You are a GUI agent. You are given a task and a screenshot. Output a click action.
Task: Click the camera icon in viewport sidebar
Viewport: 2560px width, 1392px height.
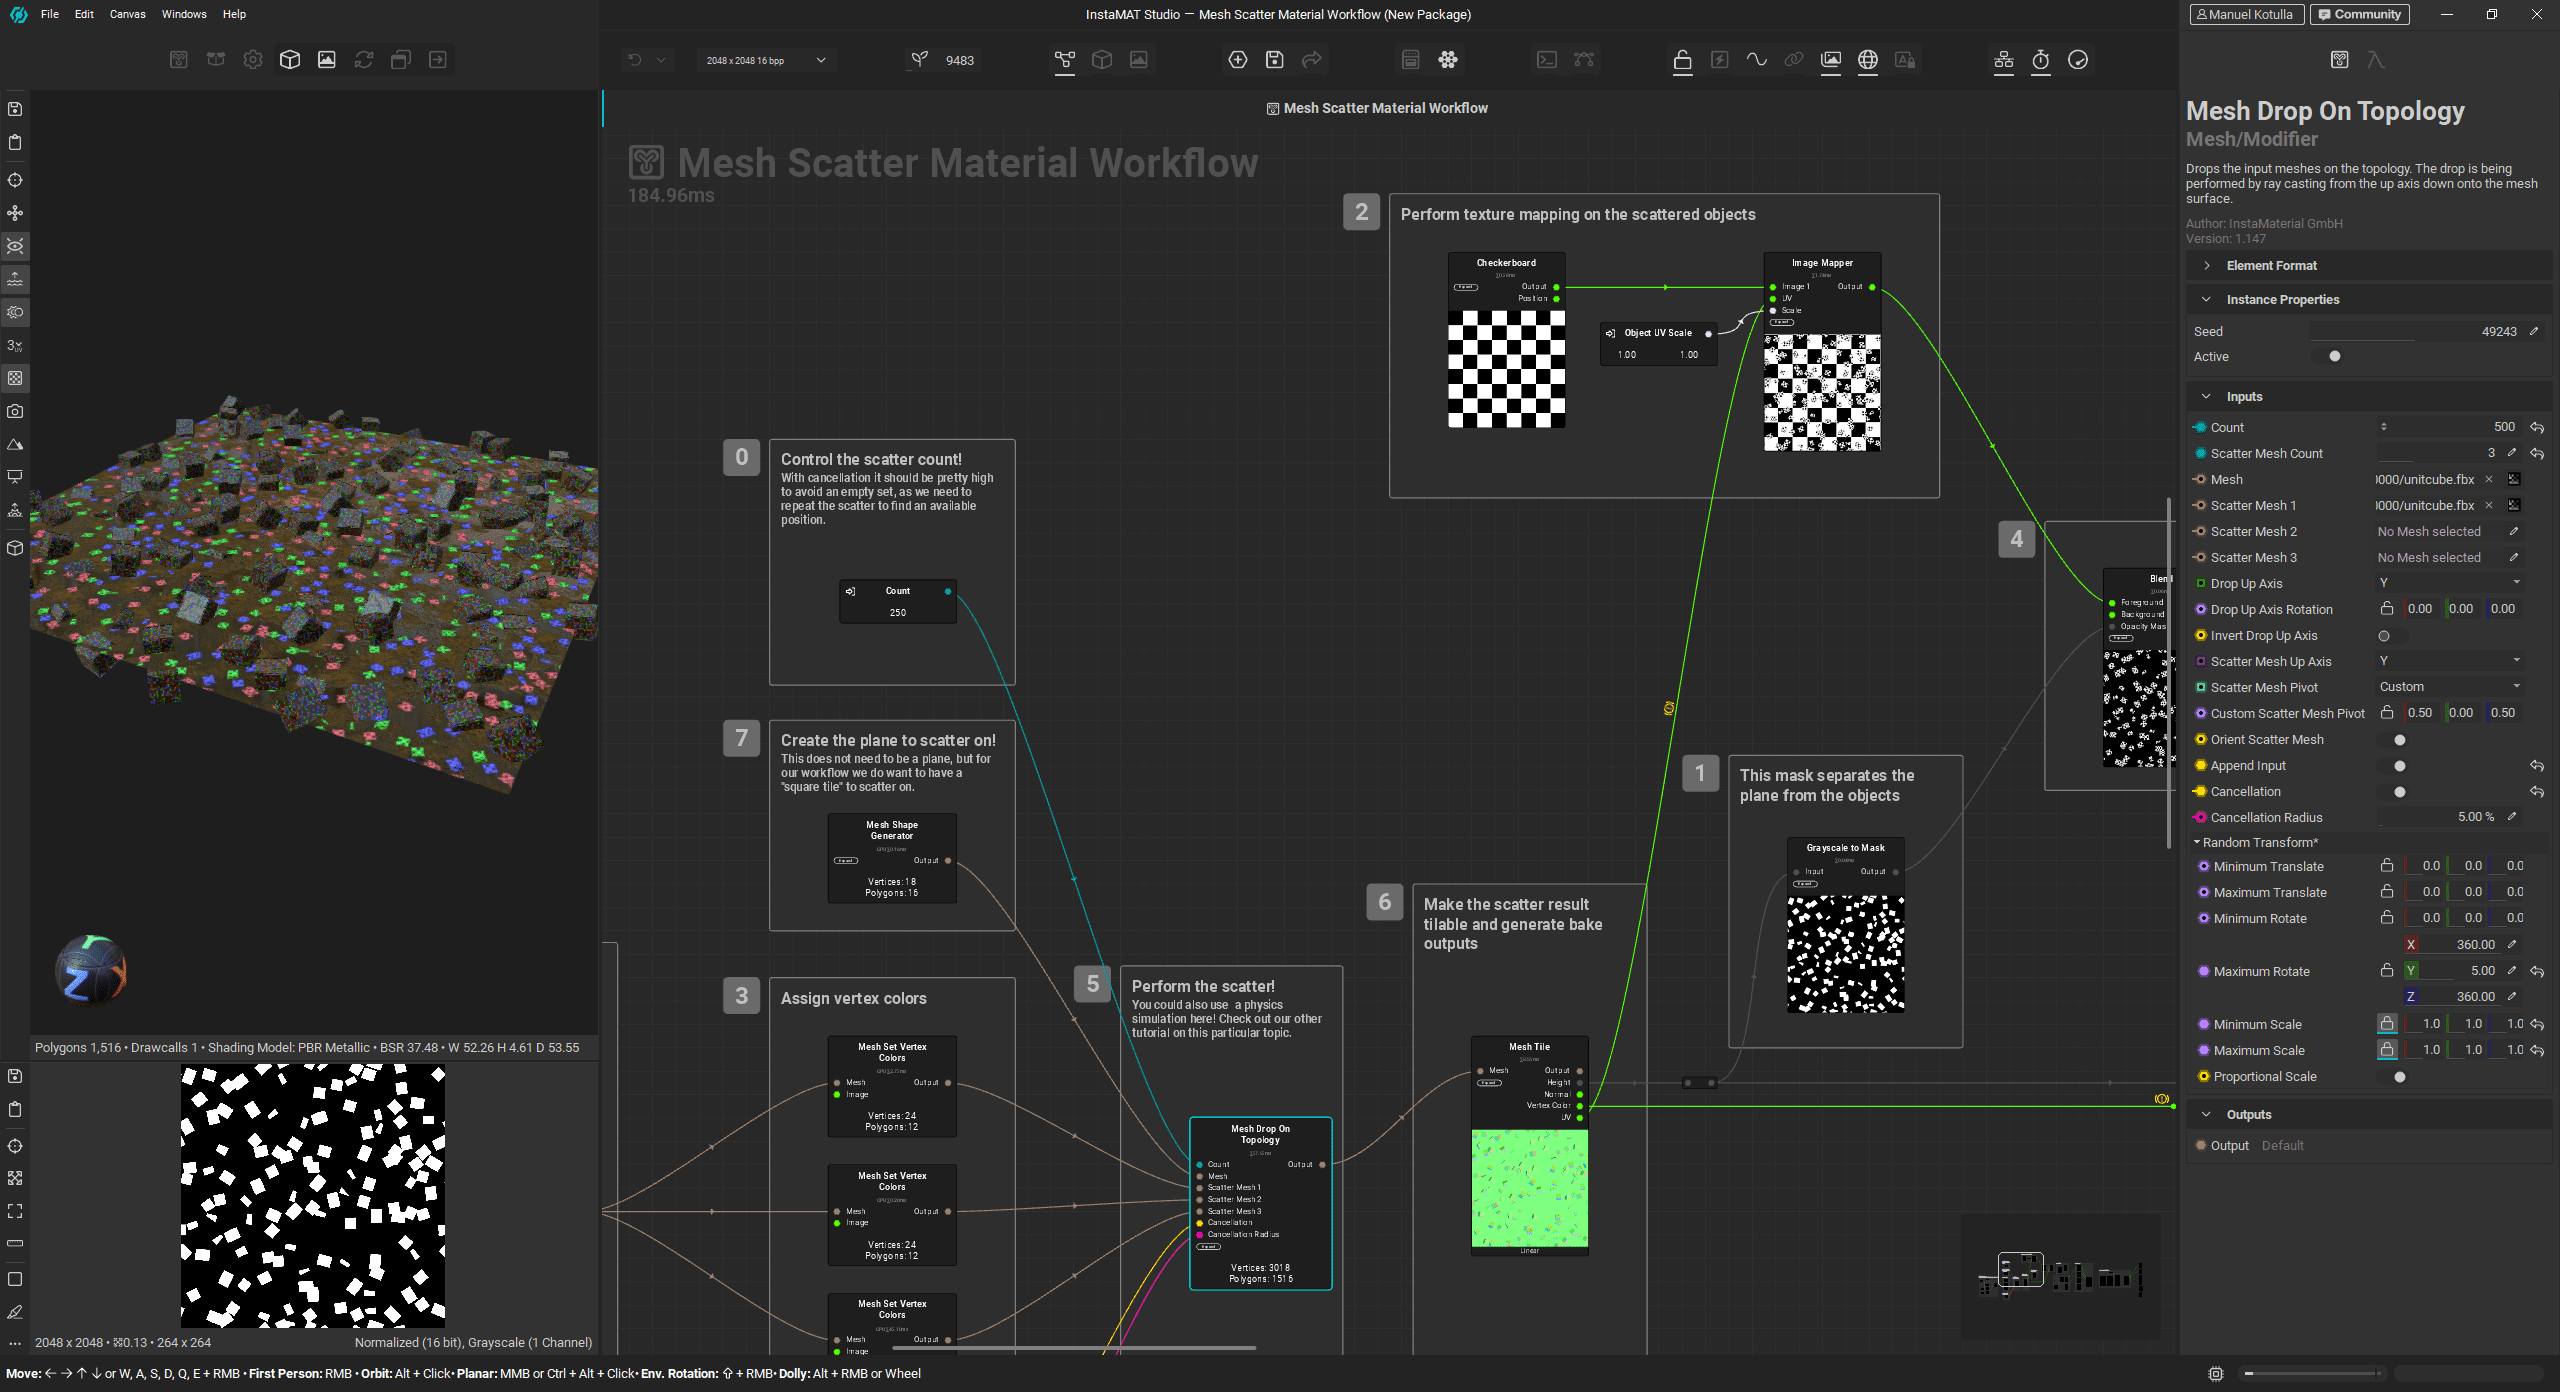tap(15, 411)
